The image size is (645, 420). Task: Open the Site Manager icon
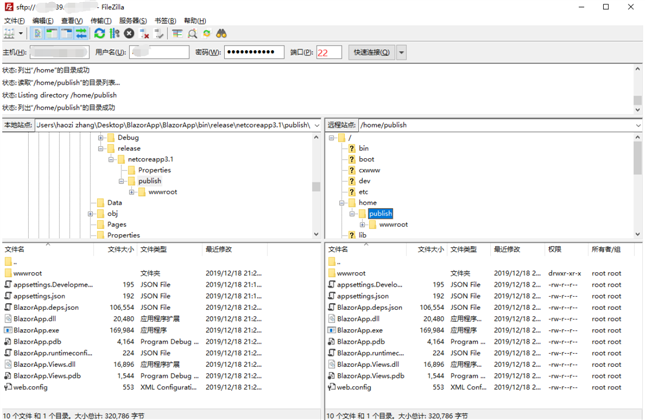point(9,34)
